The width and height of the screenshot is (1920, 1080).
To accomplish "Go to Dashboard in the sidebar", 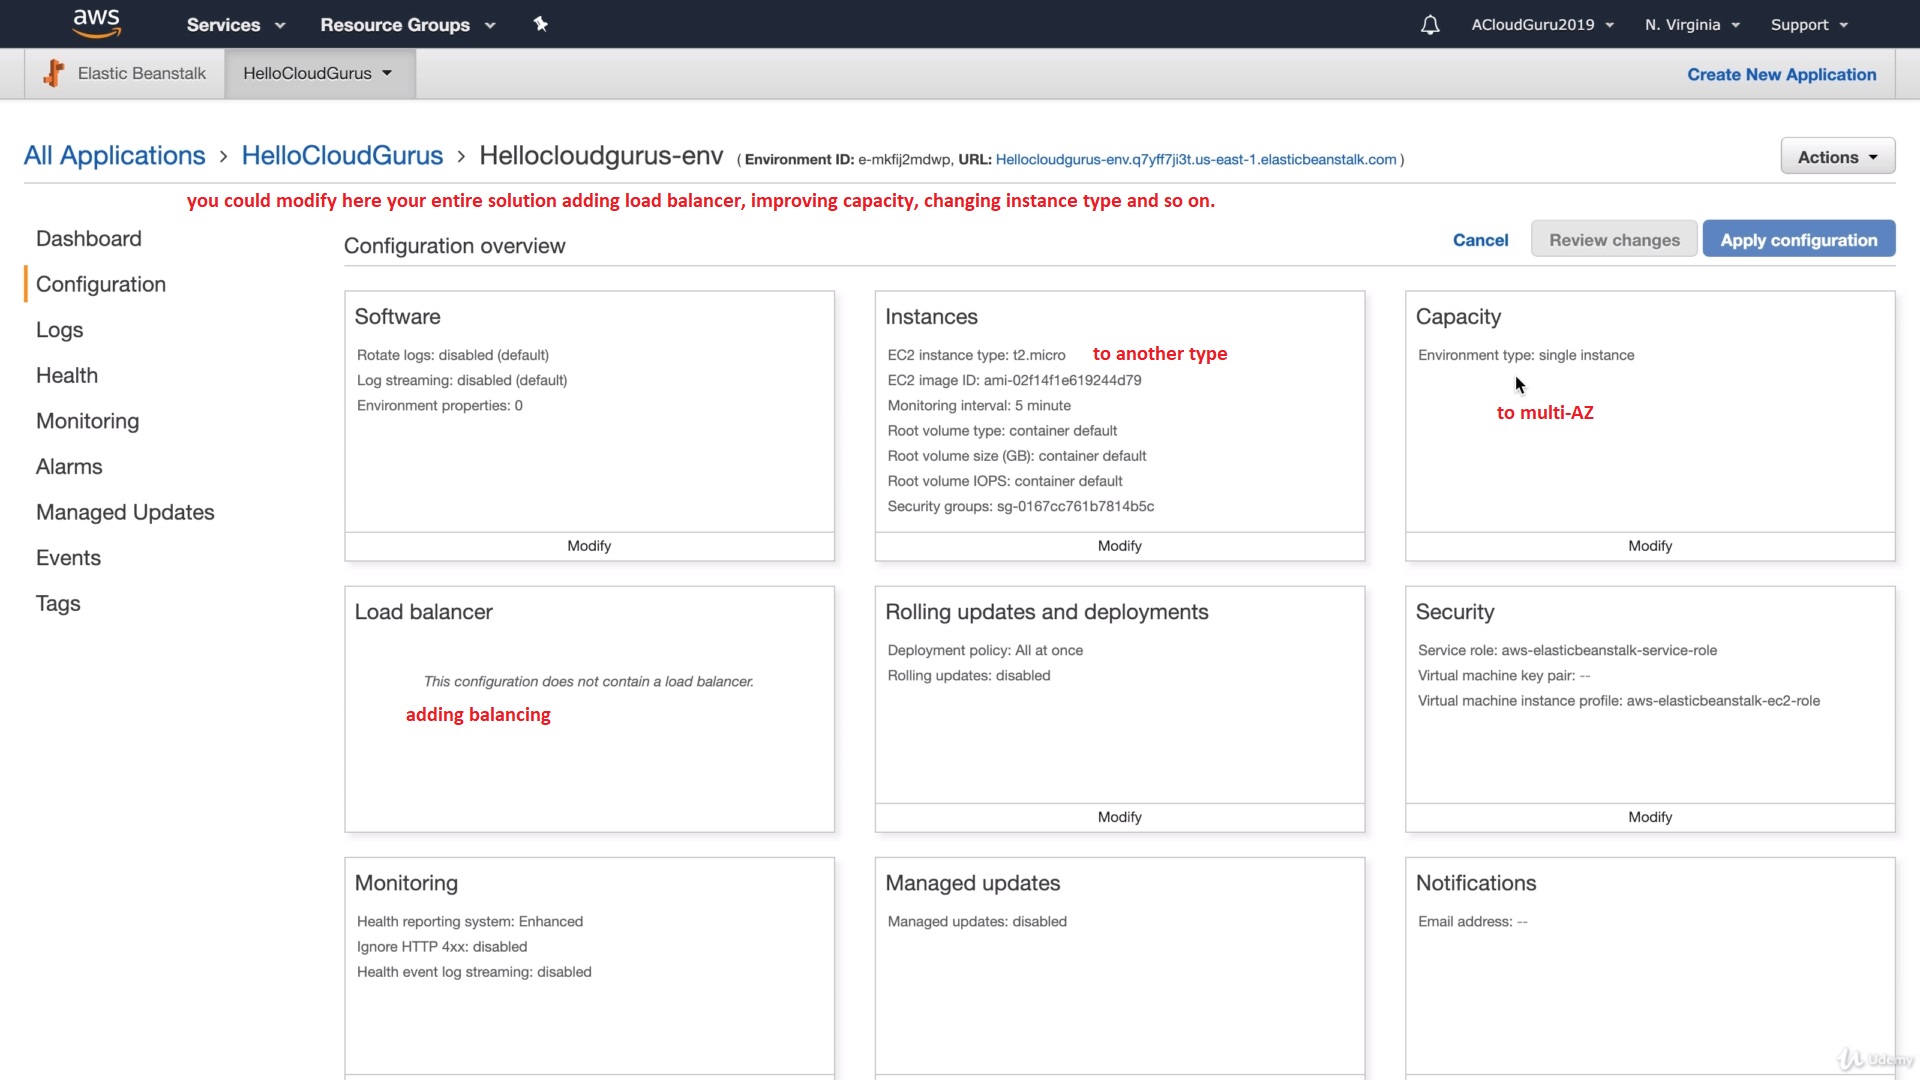I will (89, 238).
